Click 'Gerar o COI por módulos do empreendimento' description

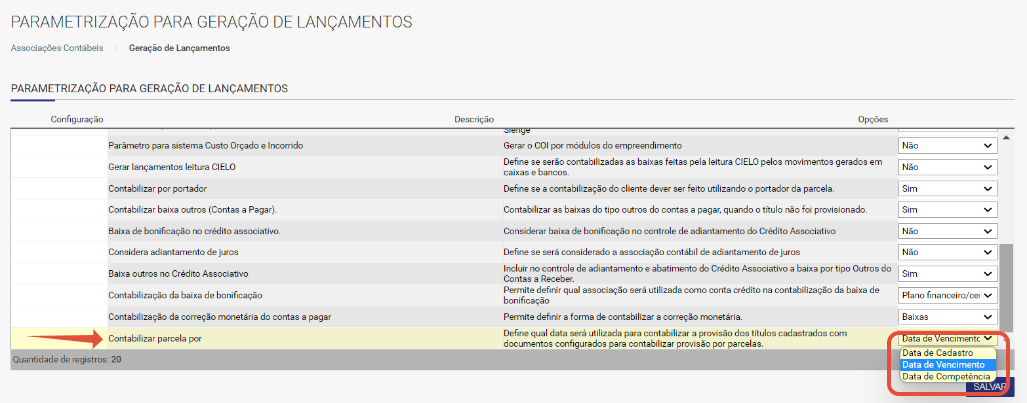593,145
